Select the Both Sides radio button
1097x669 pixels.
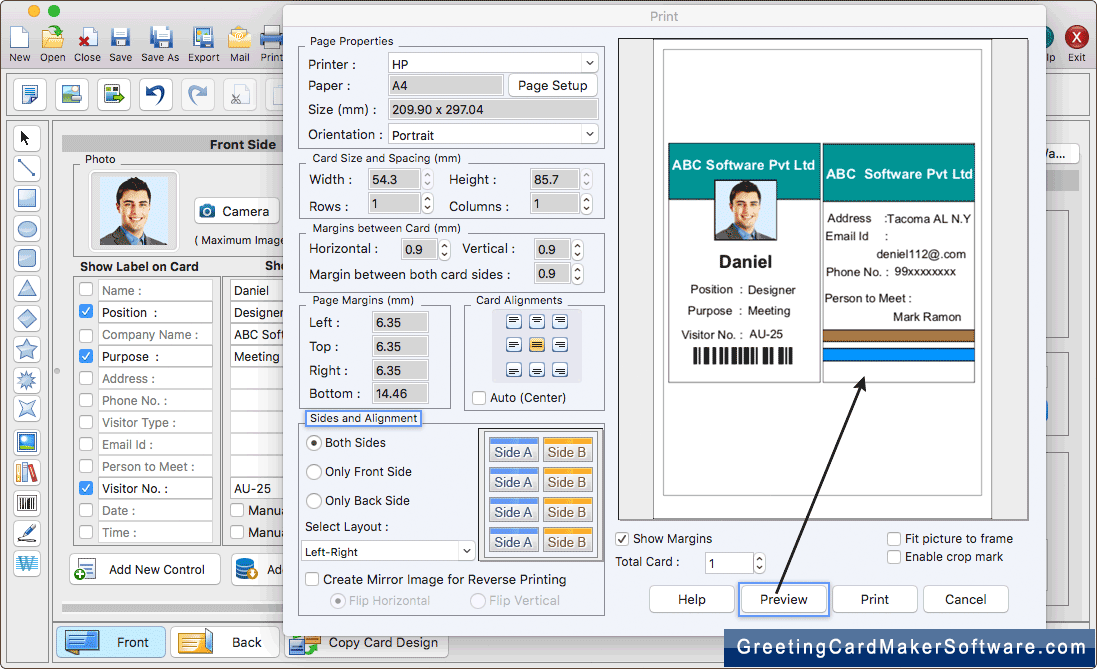coord(314,443)
